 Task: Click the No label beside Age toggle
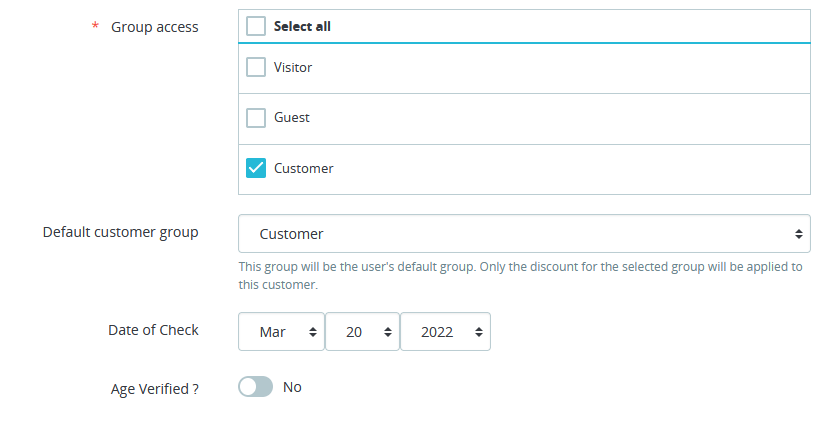click(x=292, y=387)
